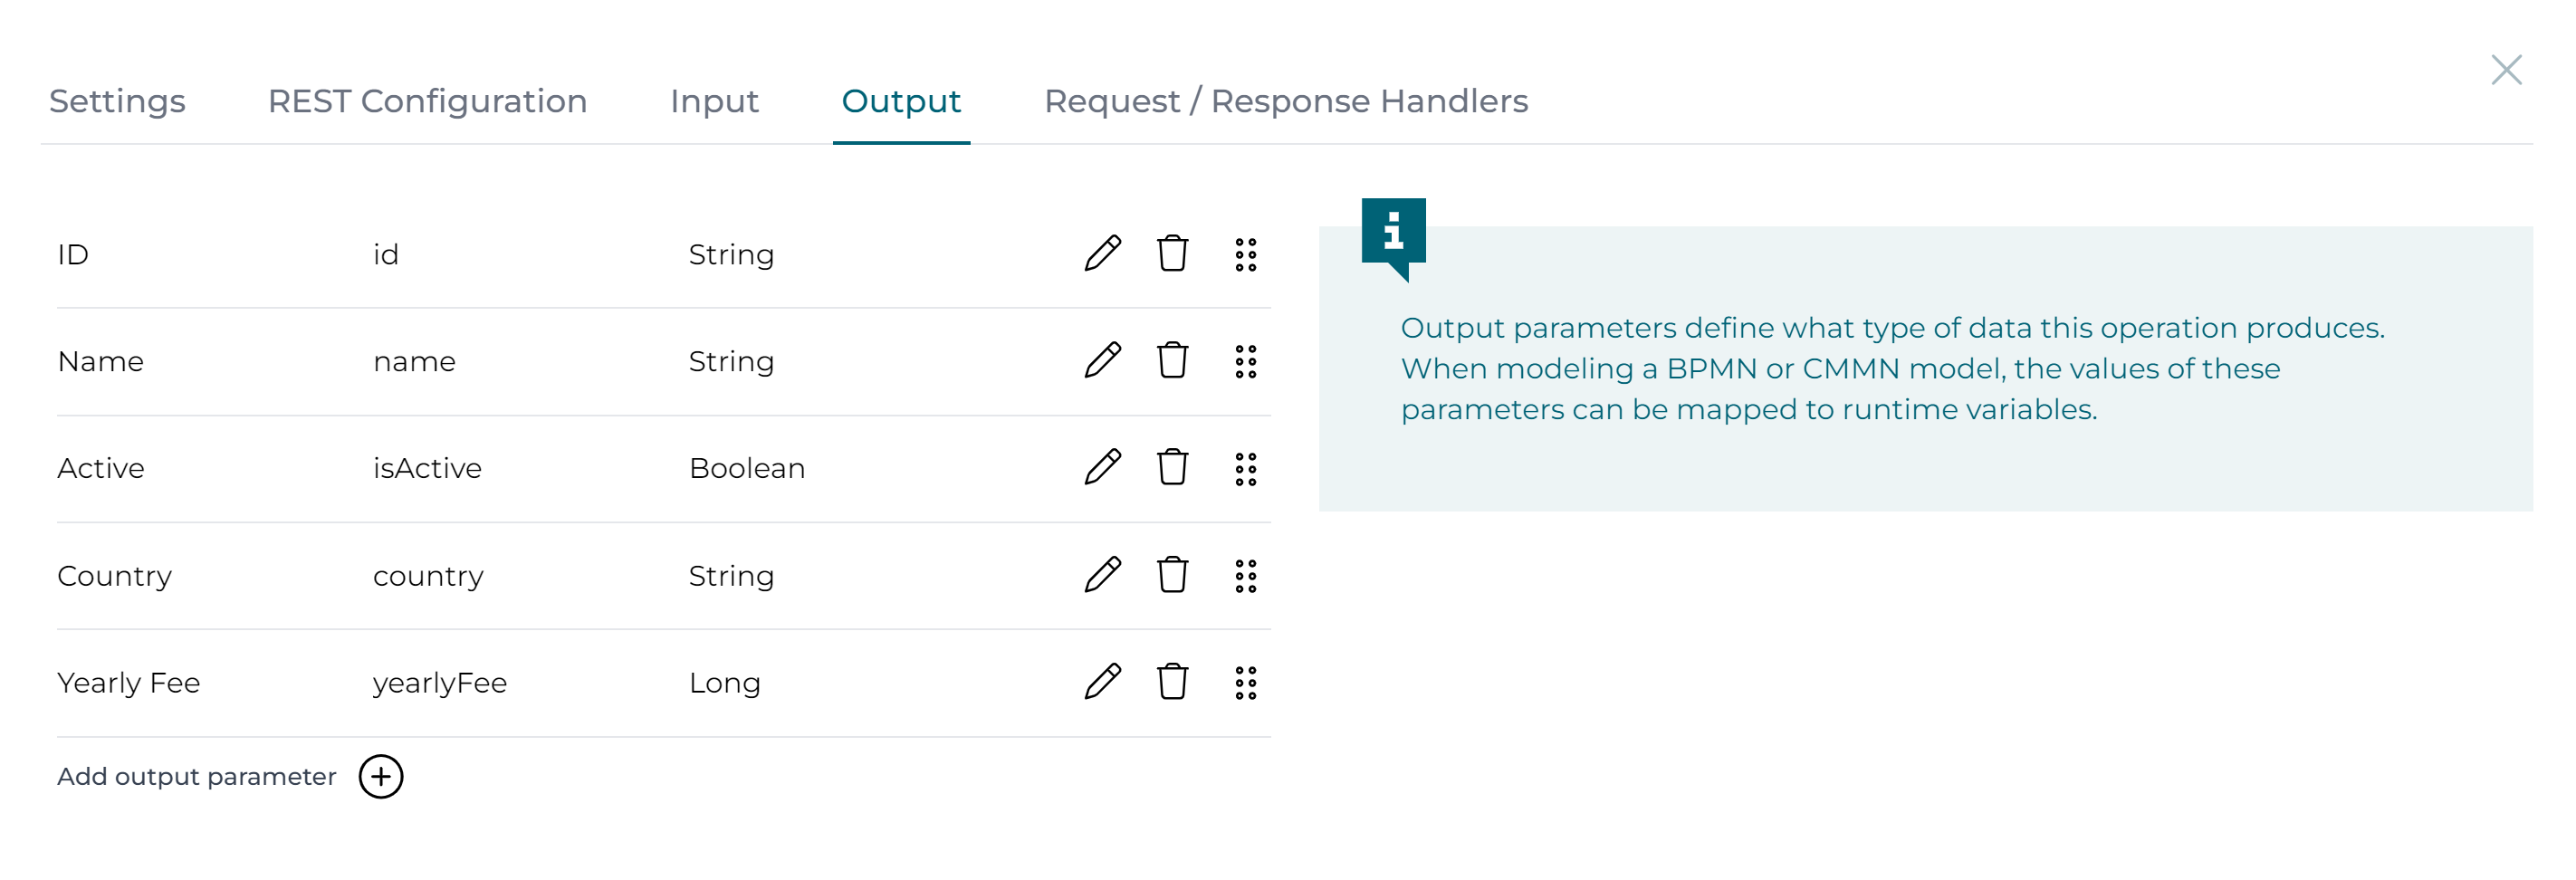Delete the Active parameter
Viewport: 2576px width, 880px height.
1172,467
